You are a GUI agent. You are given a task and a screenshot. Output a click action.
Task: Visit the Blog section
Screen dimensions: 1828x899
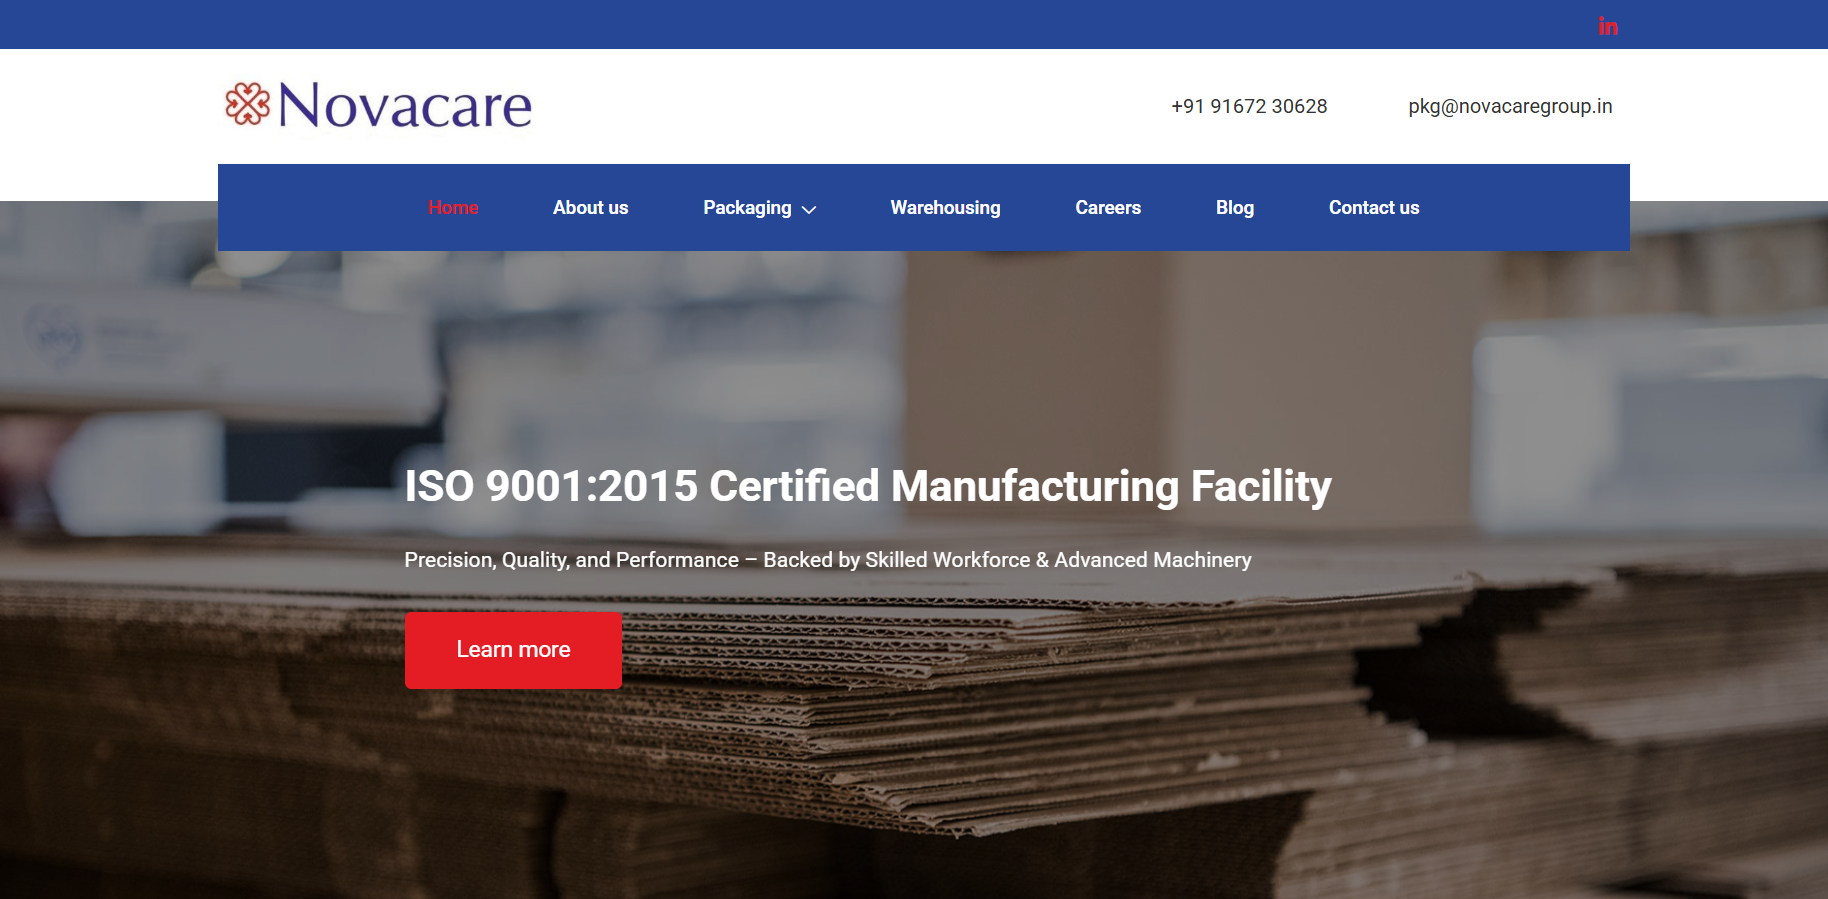tap(1234, 208)
